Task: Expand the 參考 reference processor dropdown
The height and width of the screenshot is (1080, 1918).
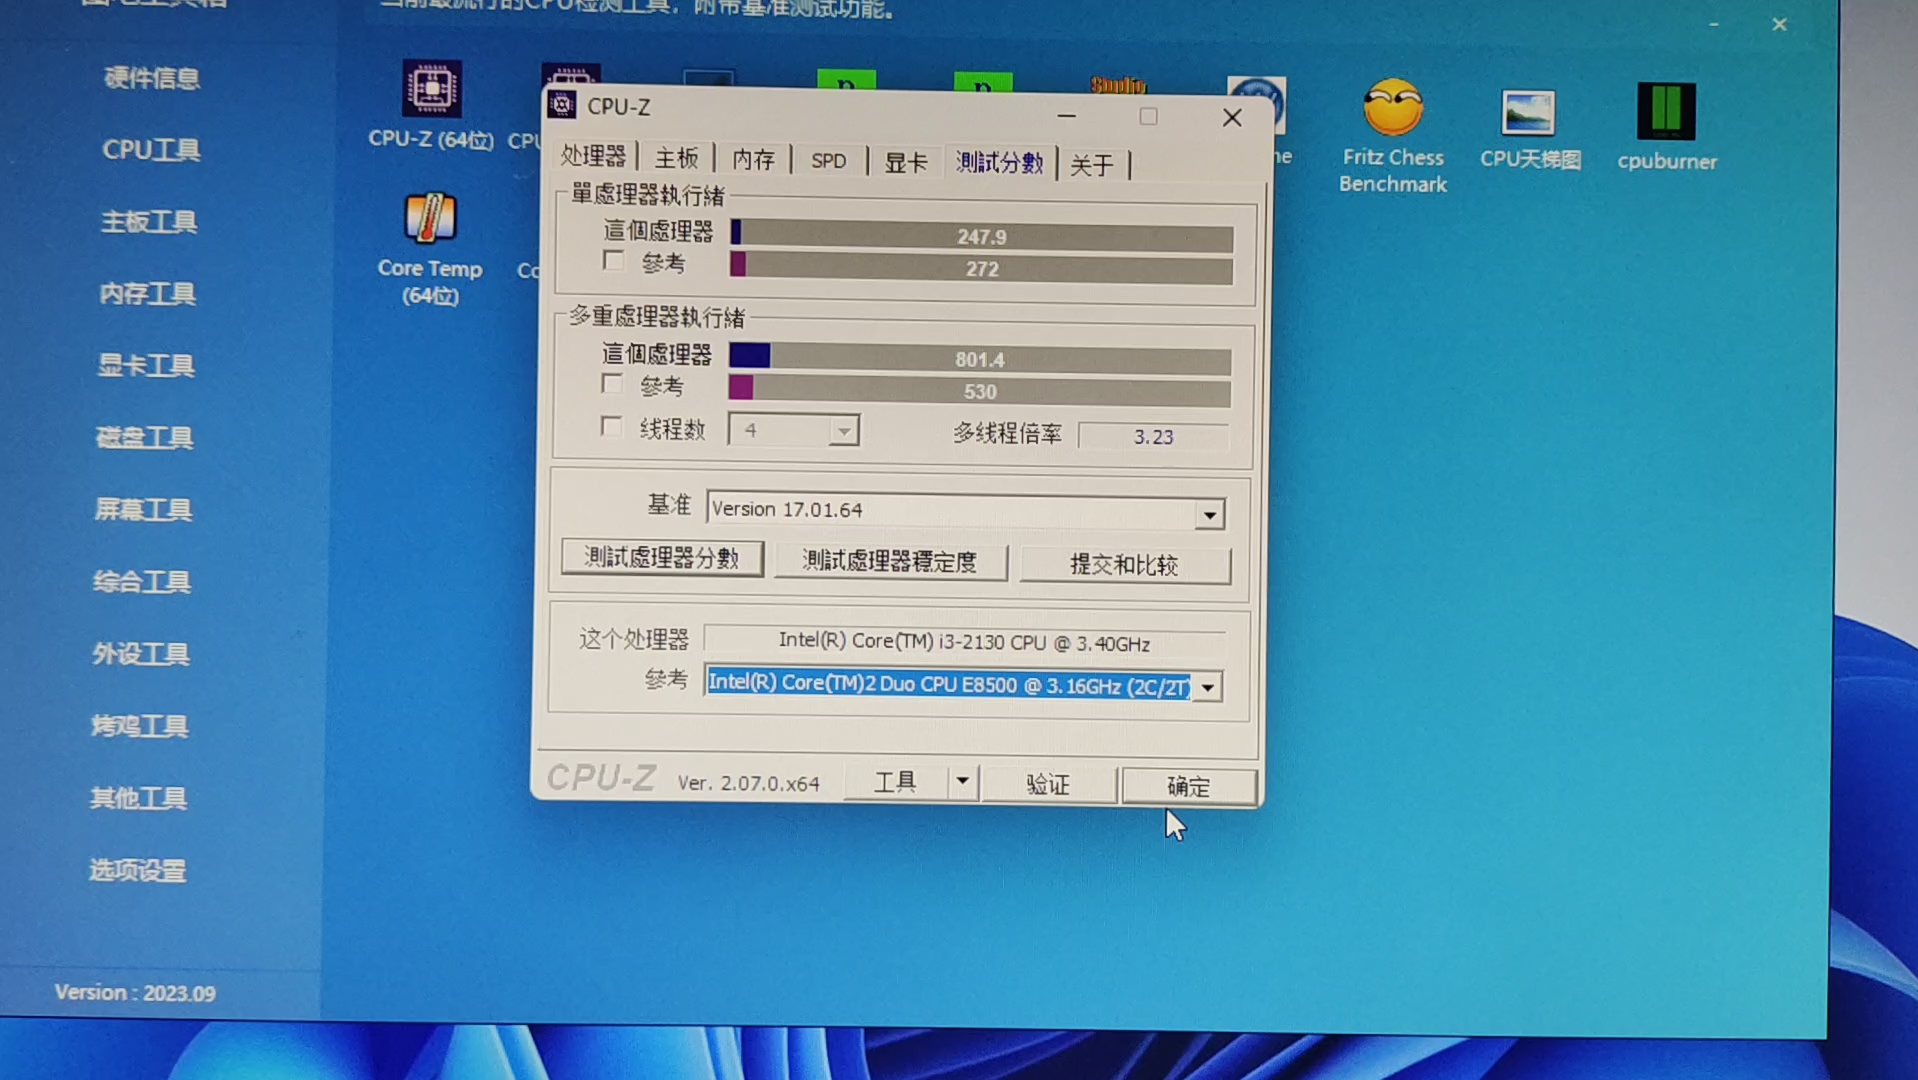Action: tap(1208, 687)
